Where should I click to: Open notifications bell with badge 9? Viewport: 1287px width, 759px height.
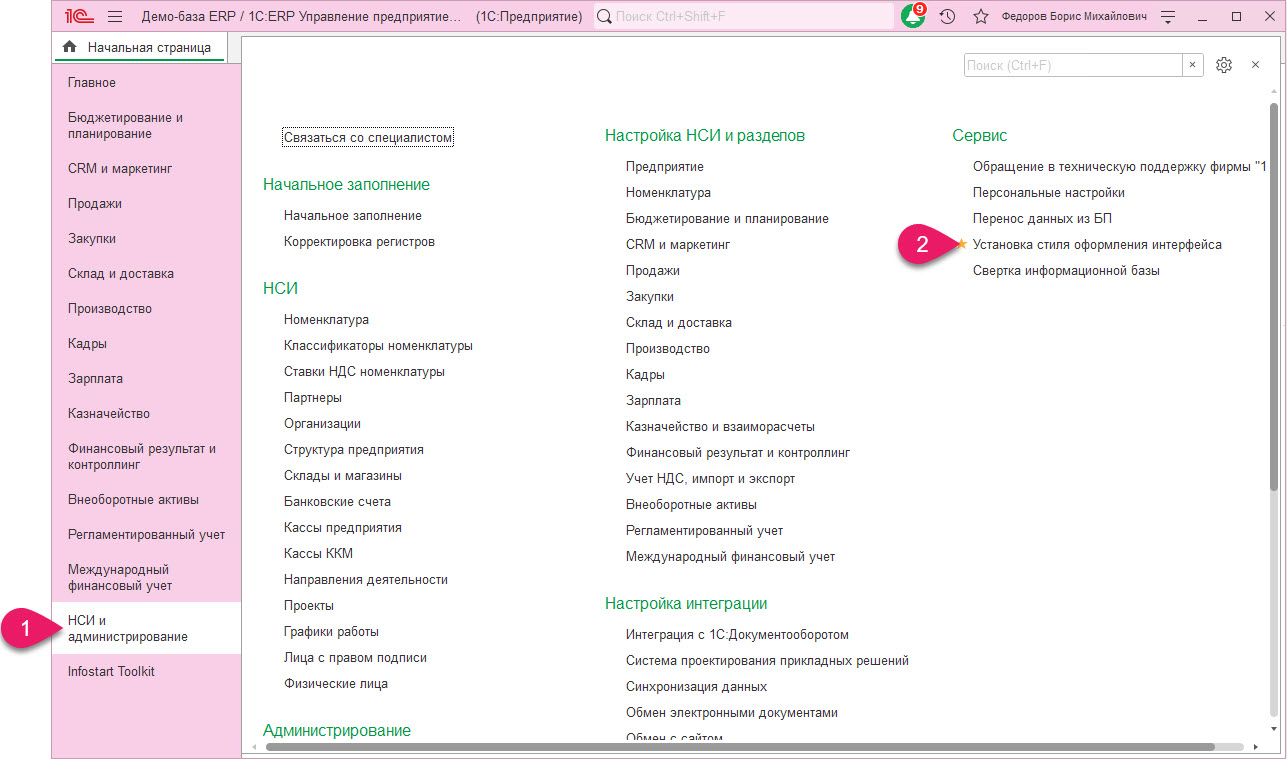click(912, 16)
